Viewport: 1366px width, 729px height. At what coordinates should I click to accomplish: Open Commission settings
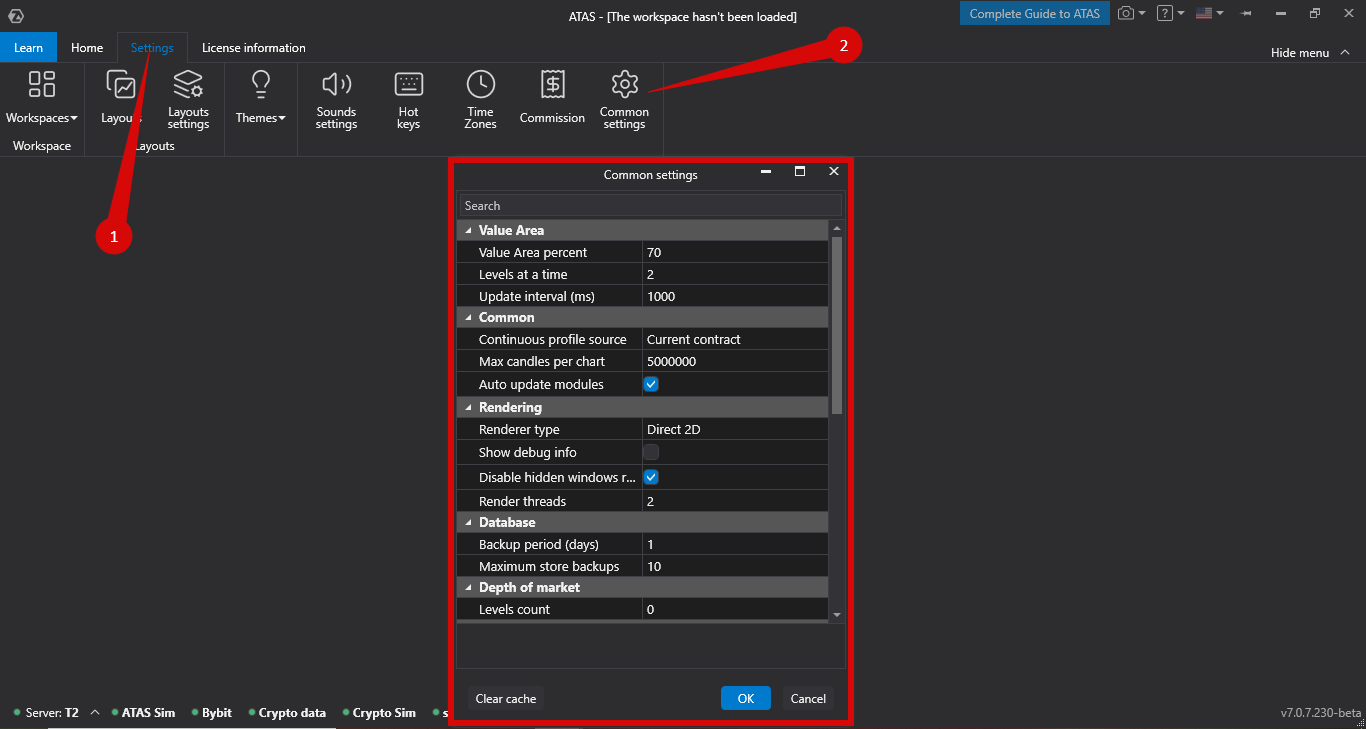[552, 97]
